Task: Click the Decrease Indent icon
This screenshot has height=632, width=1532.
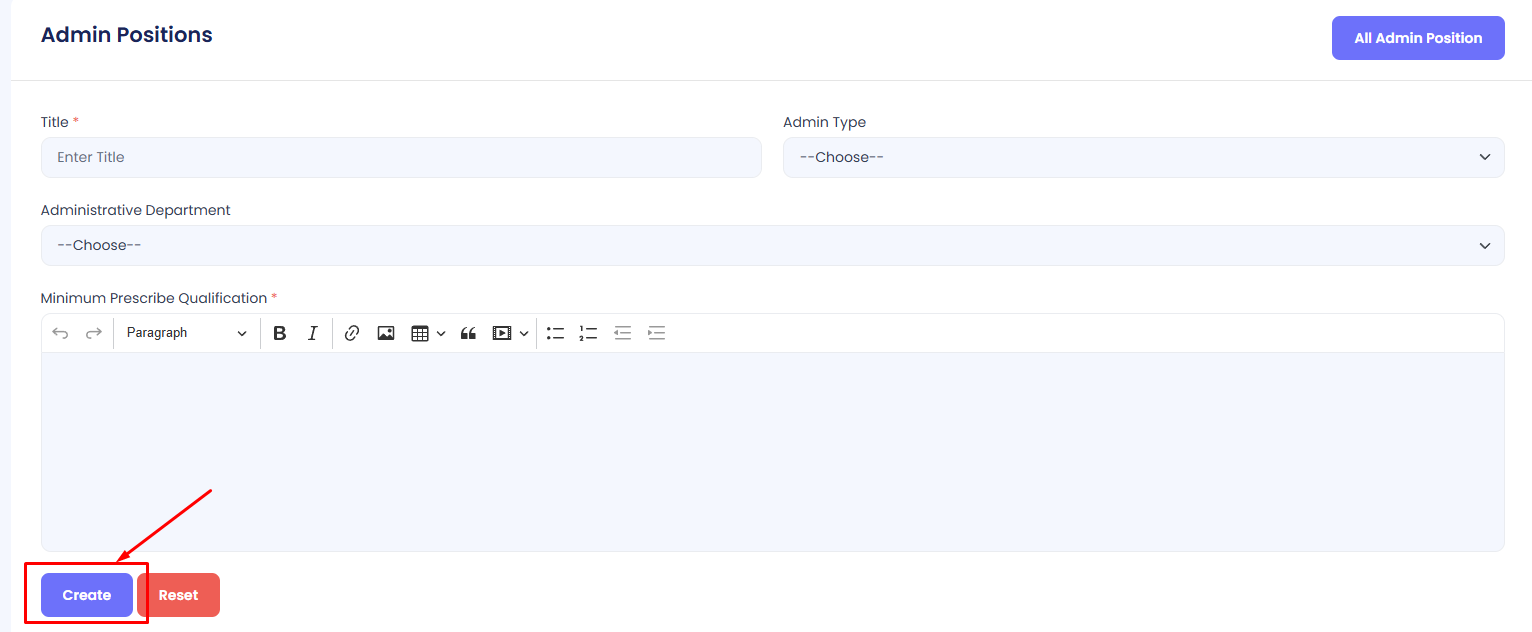Action: tap(622, 333)
